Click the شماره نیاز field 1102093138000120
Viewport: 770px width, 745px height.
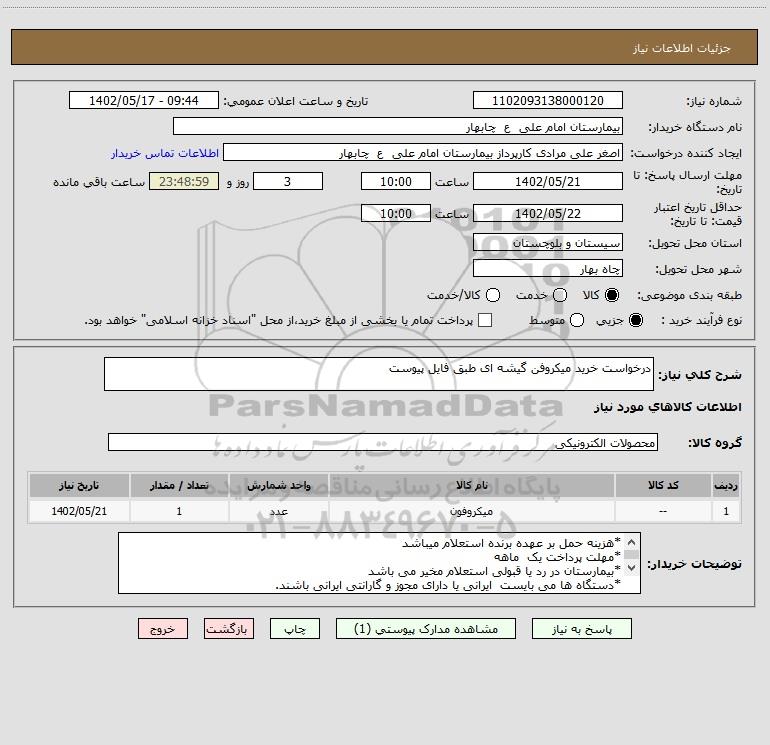click(548, 100)
